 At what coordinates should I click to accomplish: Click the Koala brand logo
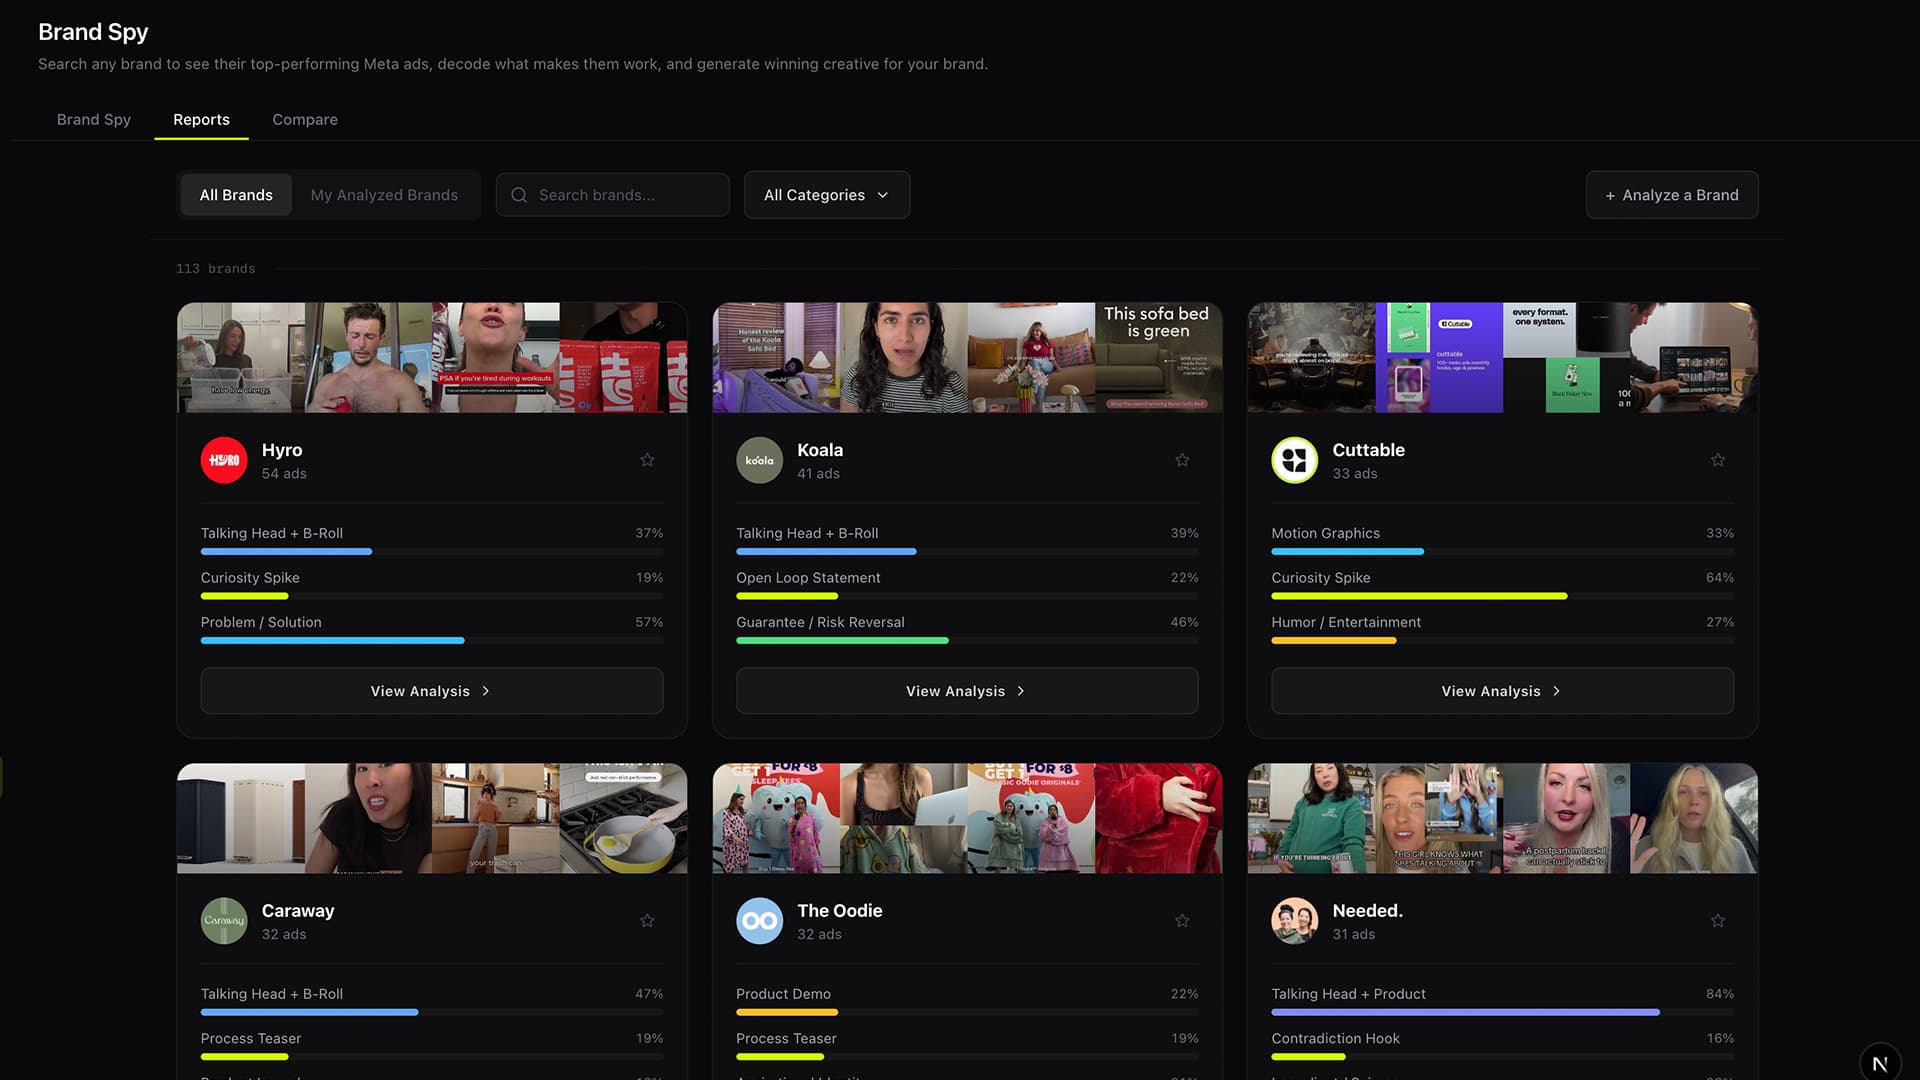(x=759, y=460)
